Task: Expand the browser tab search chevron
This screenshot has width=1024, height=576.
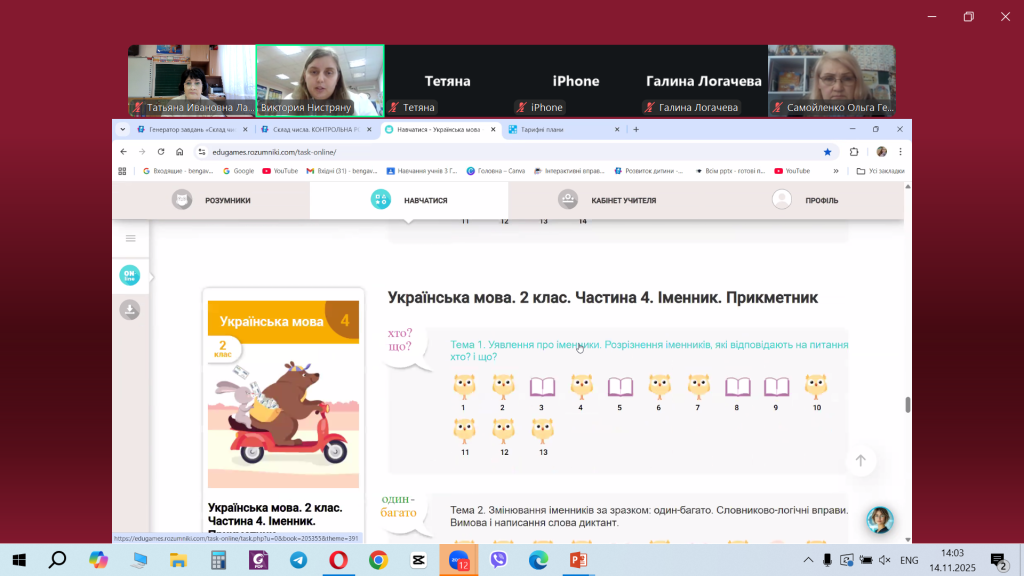Action: (123, 129)
